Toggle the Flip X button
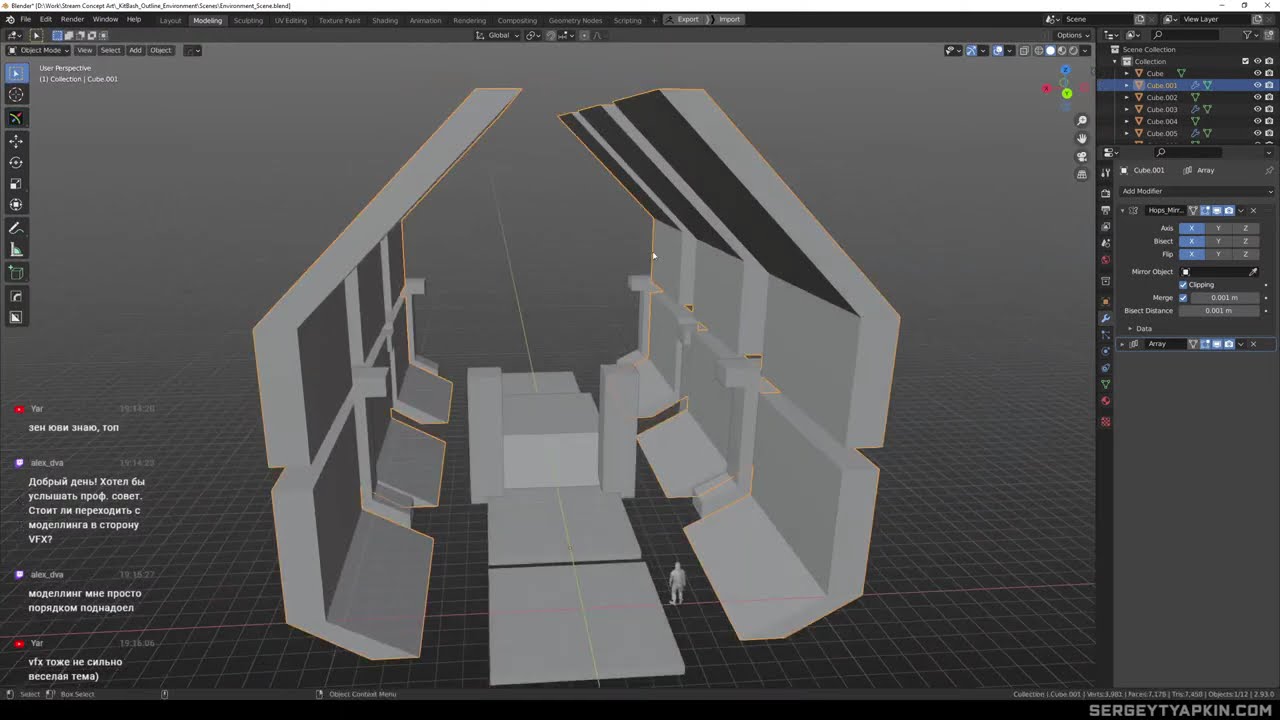1280x720 pixels. [x=1191, y=254]
